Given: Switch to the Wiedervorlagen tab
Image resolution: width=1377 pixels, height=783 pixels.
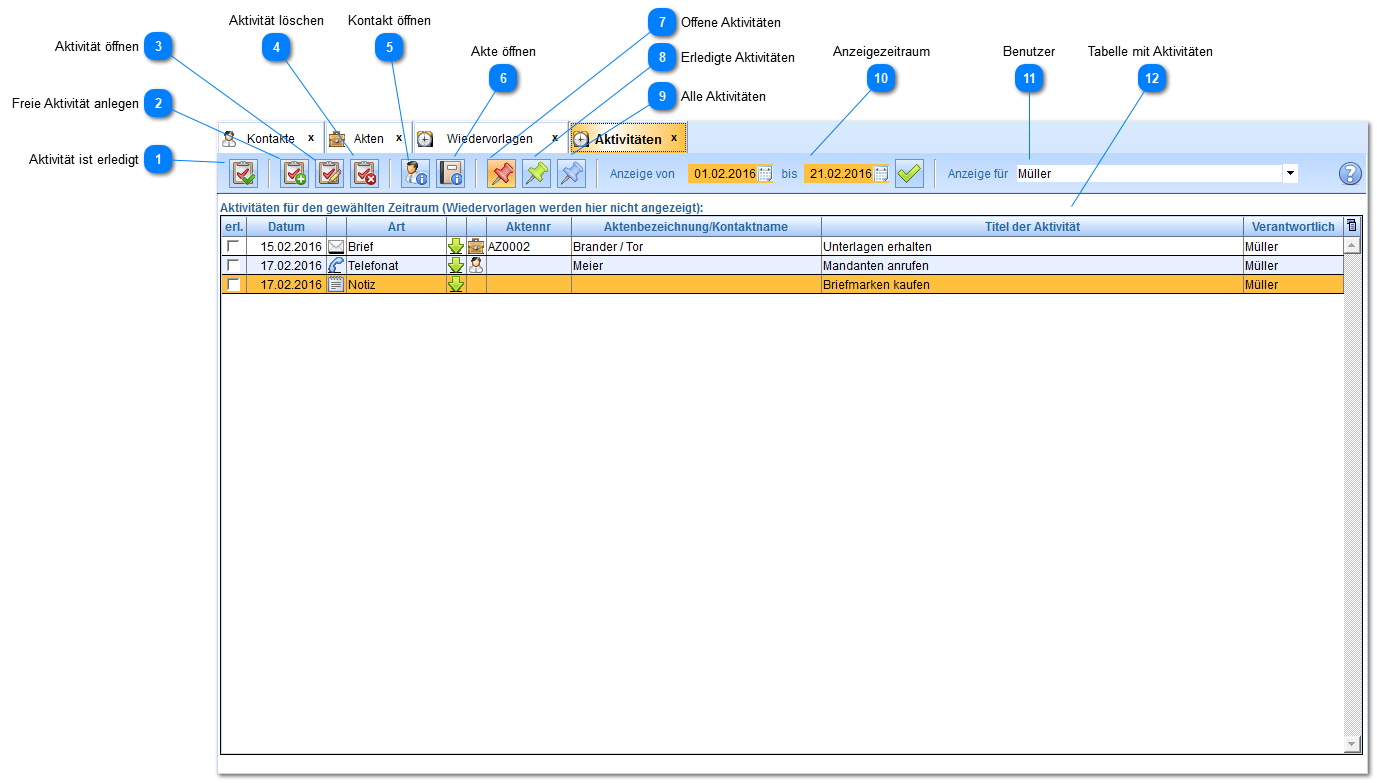Looking at the screenshot, I should [489, 138].
